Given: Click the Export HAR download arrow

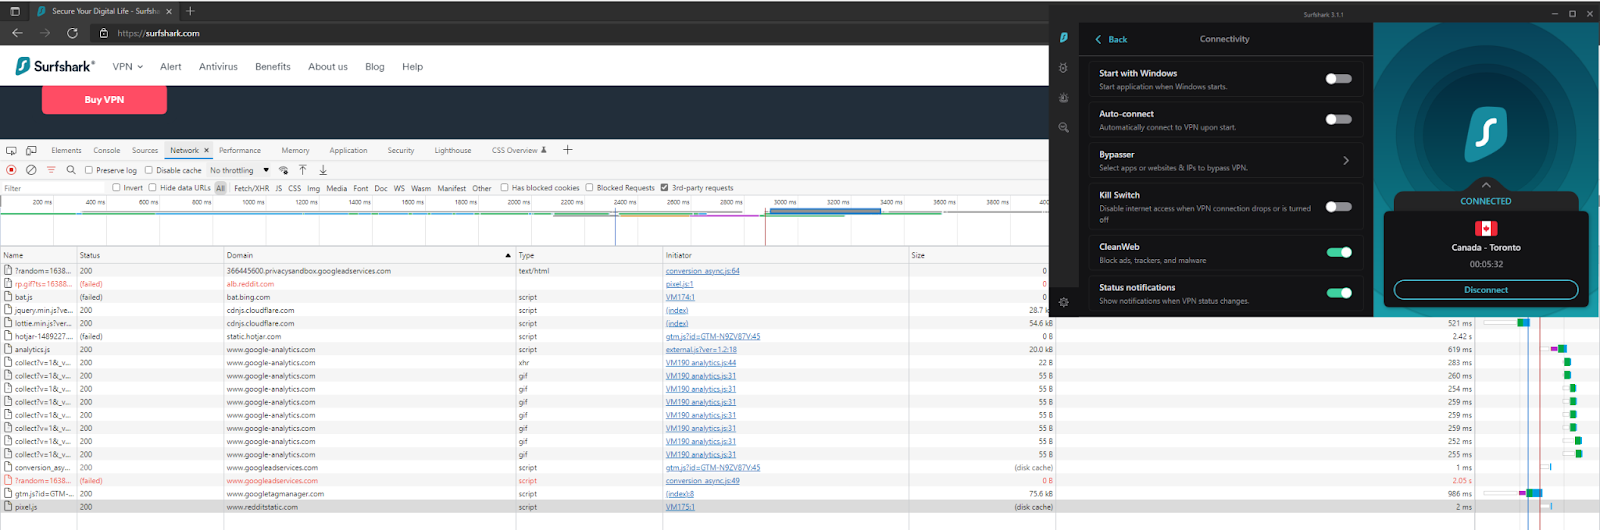Looking at the screenshot, I should [323, 170].
